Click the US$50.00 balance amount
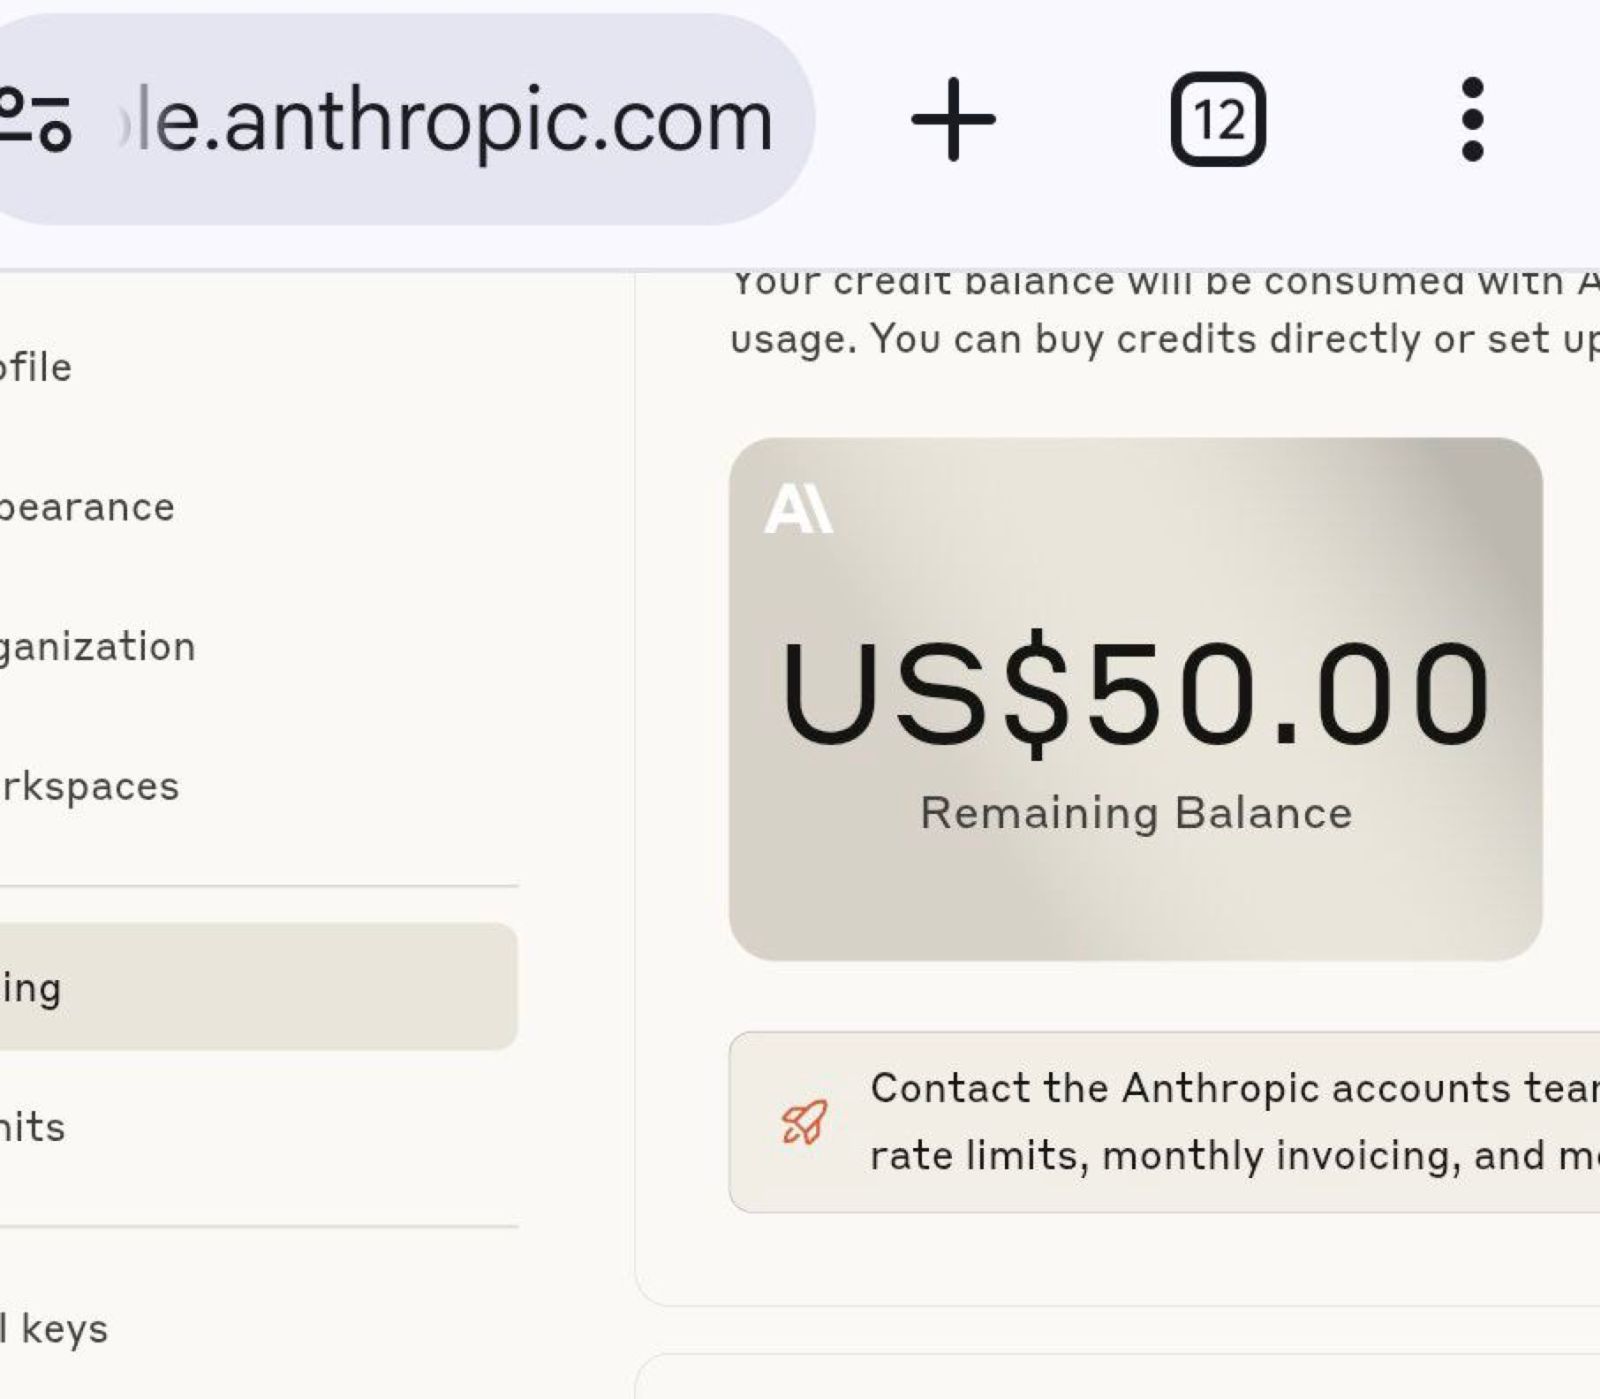This screenshot has height=1399, width=1600. click(1135, 694)
